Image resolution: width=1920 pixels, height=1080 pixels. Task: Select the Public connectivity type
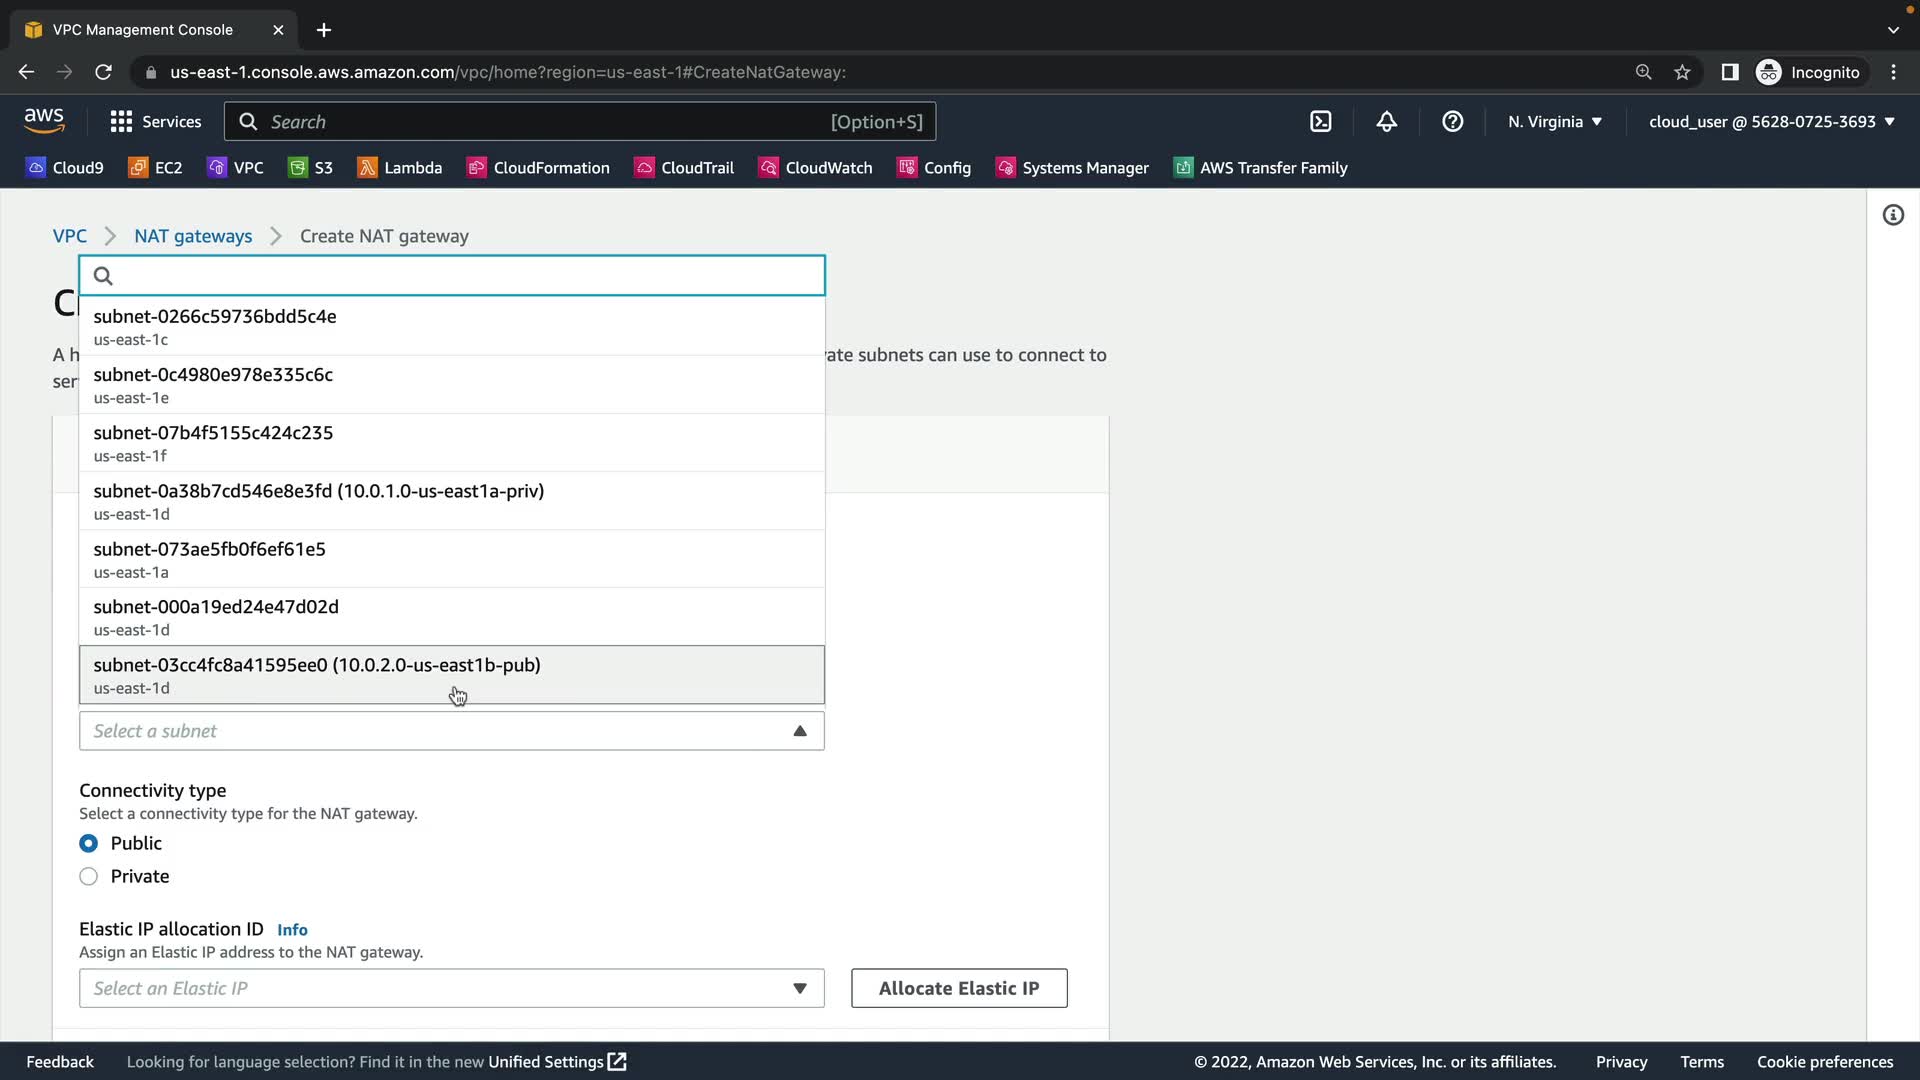pyautogui.click(x=89, y=844)
